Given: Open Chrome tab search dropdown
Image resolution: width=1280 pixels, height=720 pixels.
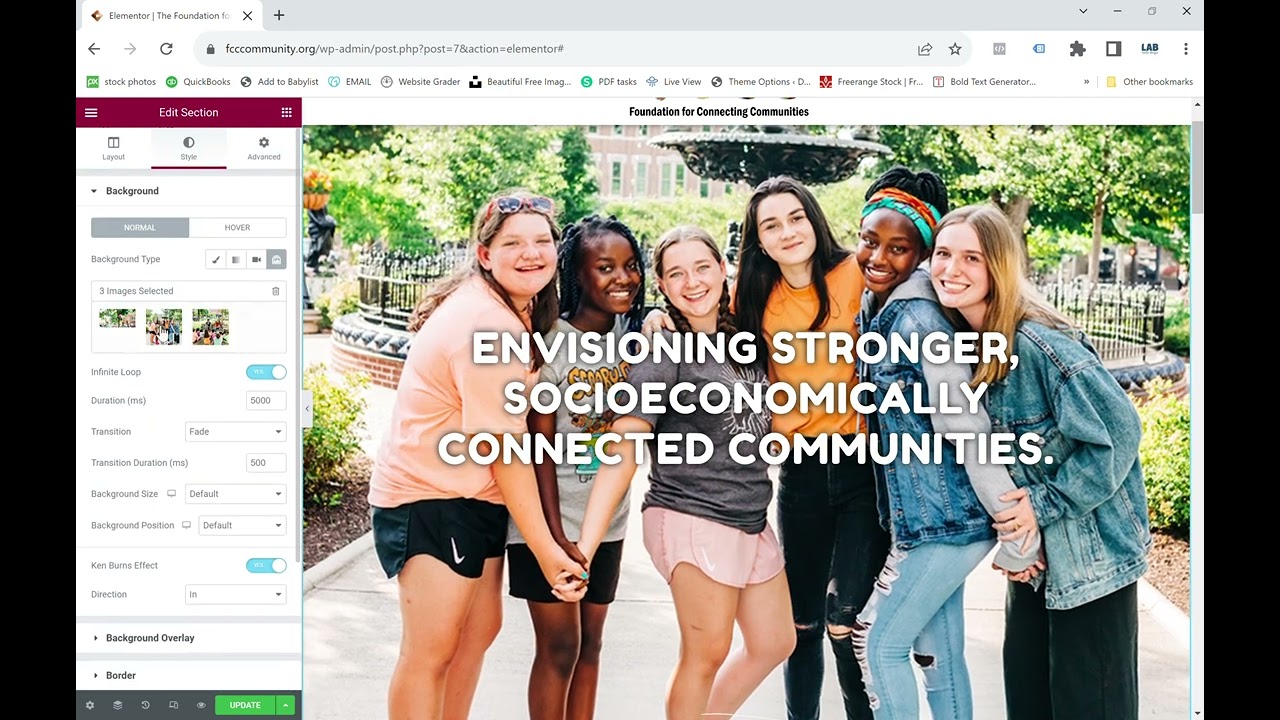Looking at the screenshot, I should point(1083,11).
